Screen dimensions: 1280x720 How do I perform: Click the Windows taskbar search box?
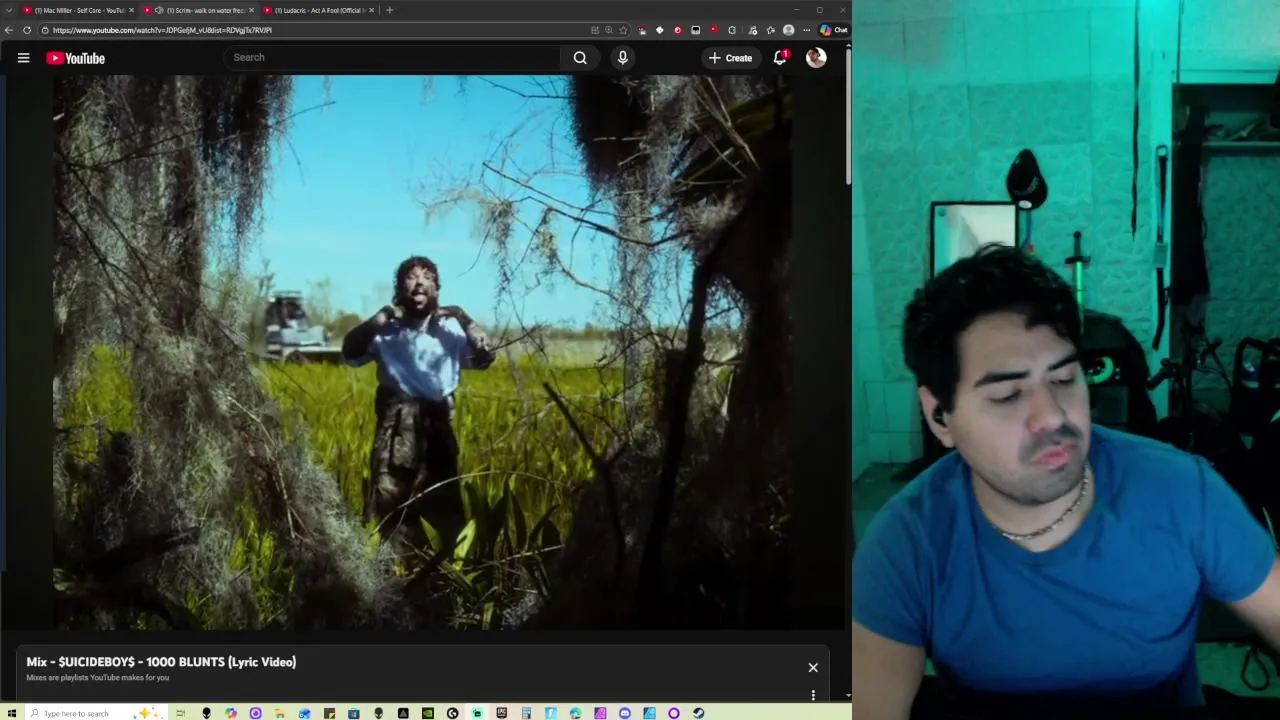coord(95,713)
